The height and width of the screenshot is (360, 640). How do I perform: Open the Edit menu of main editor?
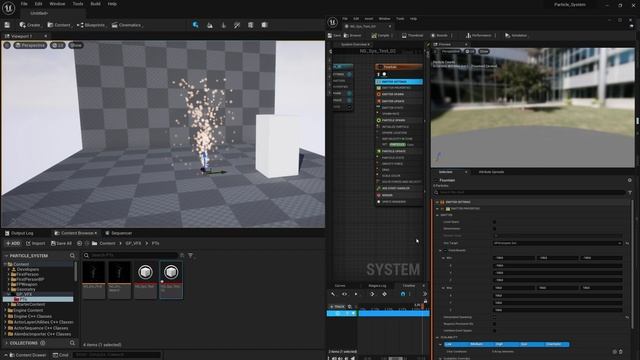coord(38,4)
